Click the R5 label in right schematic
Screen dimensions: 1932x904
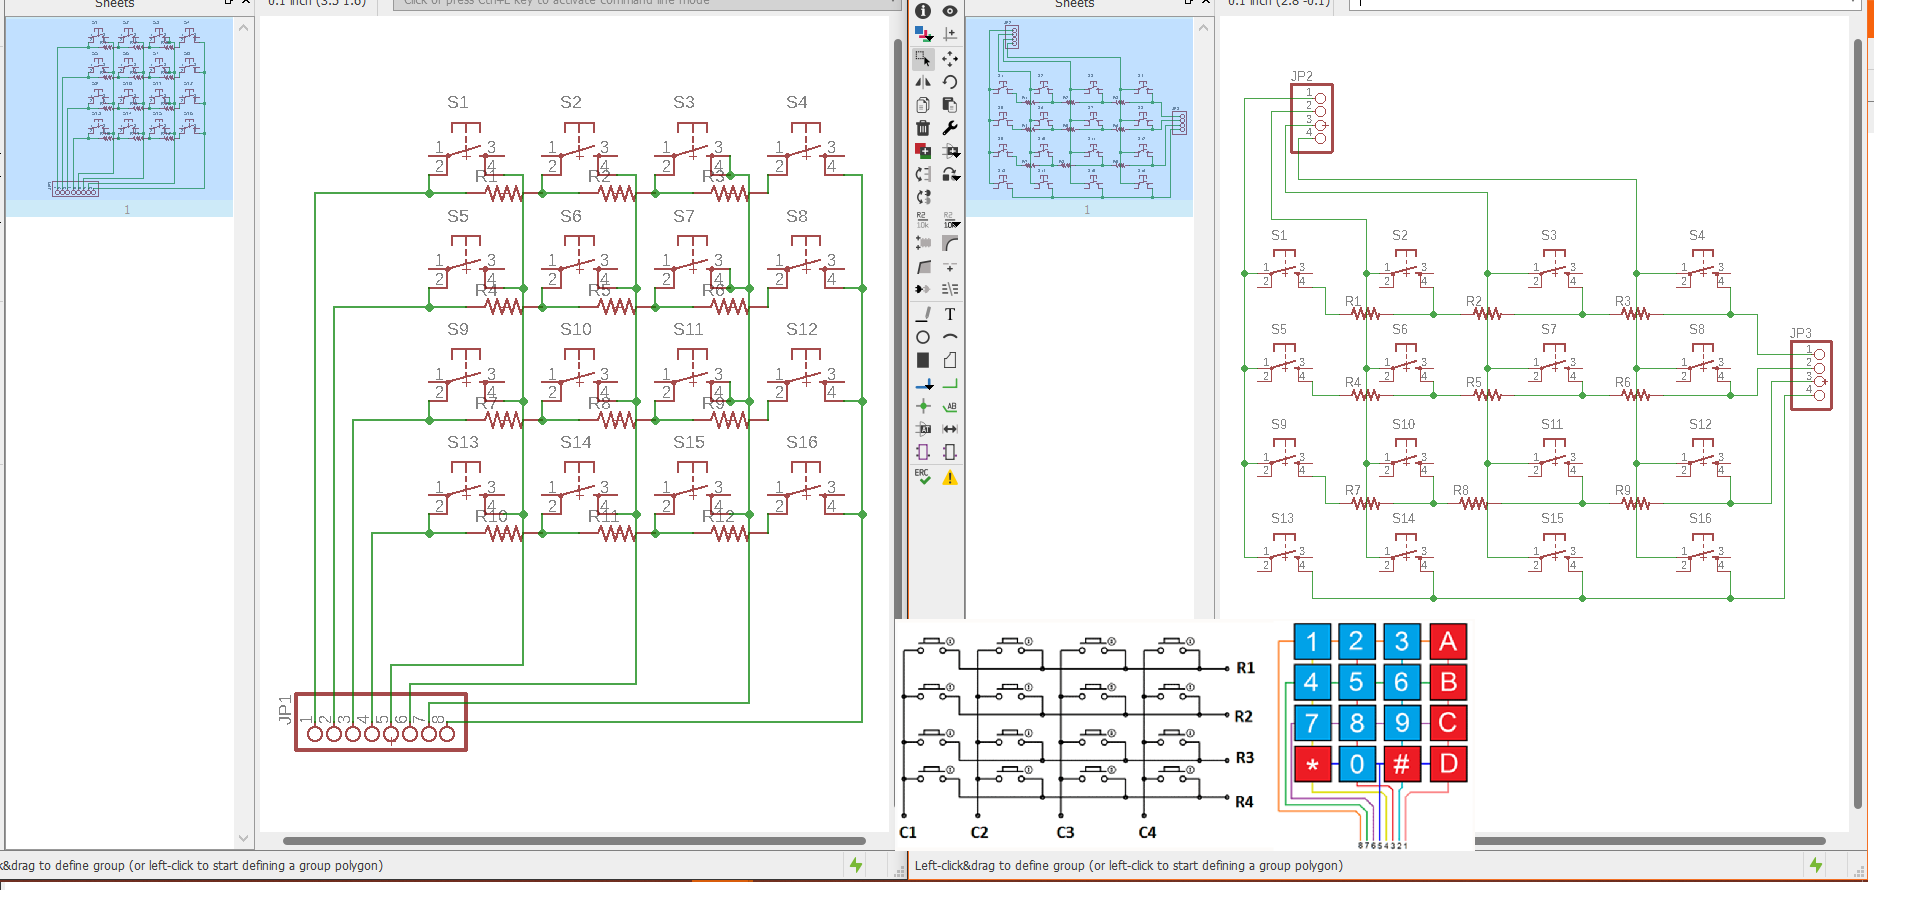pos(1474,382)
